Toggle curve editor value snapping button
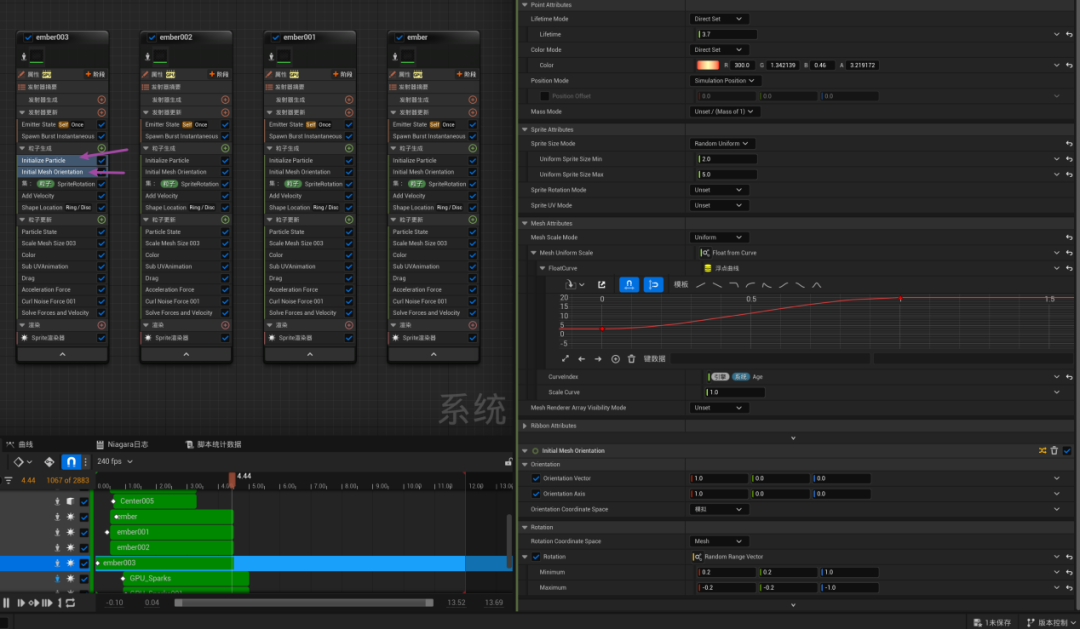This screenshot has height=629, width=1080. (653, 285)
